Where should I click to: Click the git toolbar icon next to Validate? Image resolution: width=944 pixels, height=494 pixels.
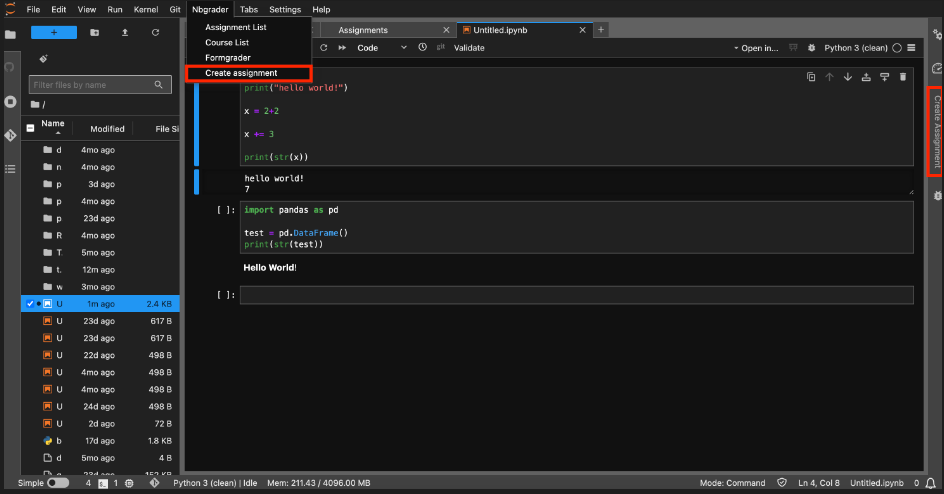[x=441, y=47]
